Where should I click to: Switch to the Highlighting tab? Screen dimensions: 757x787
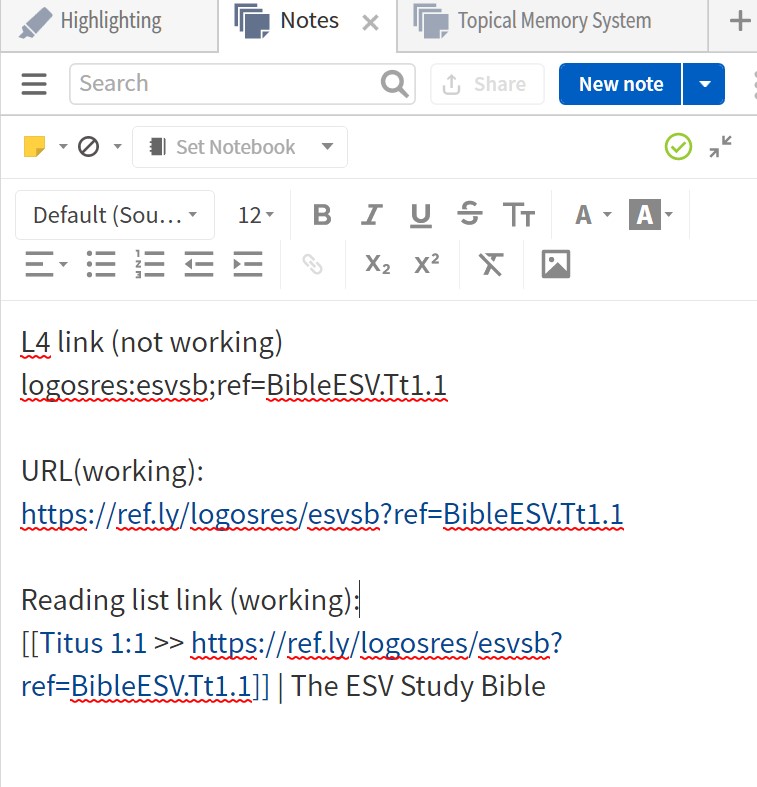pyautogui.click(x=109, y=22)
